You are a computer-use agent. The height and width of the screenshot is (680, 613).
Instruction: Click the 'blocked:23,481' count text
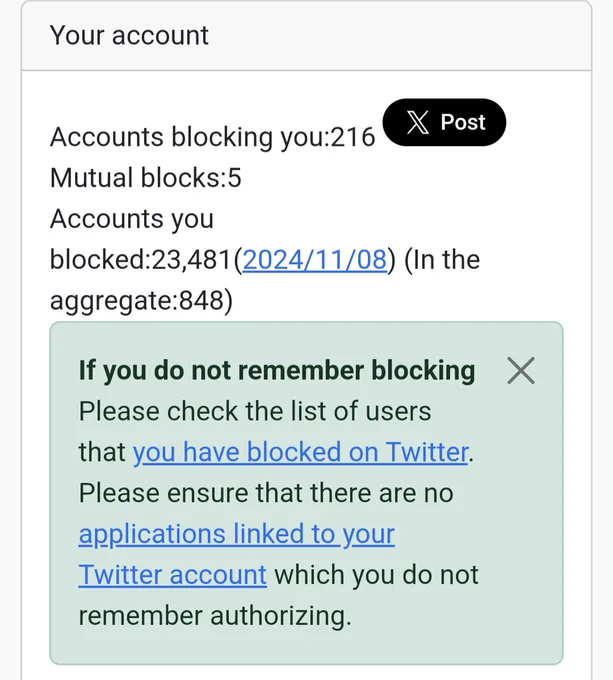(x=141, y=260)
